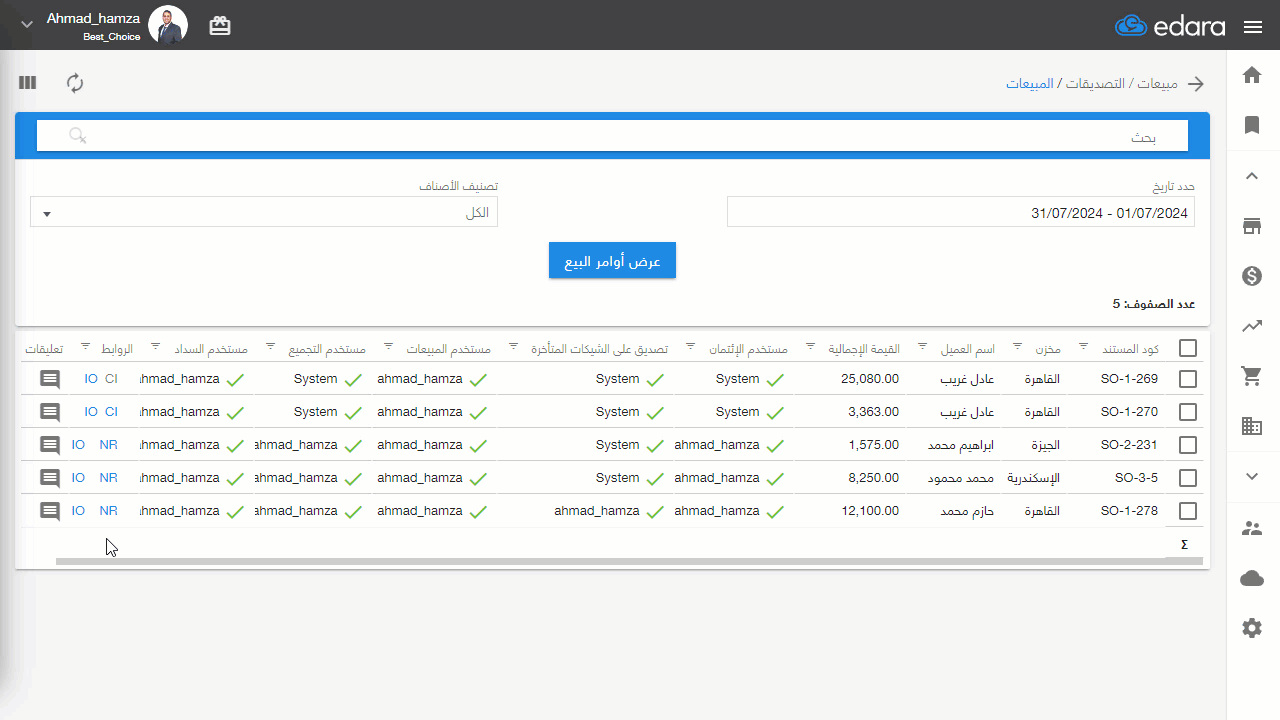Screen dimensions: 1280x720
Task: Open the hamburger main menu
Action: [1253, 27]
